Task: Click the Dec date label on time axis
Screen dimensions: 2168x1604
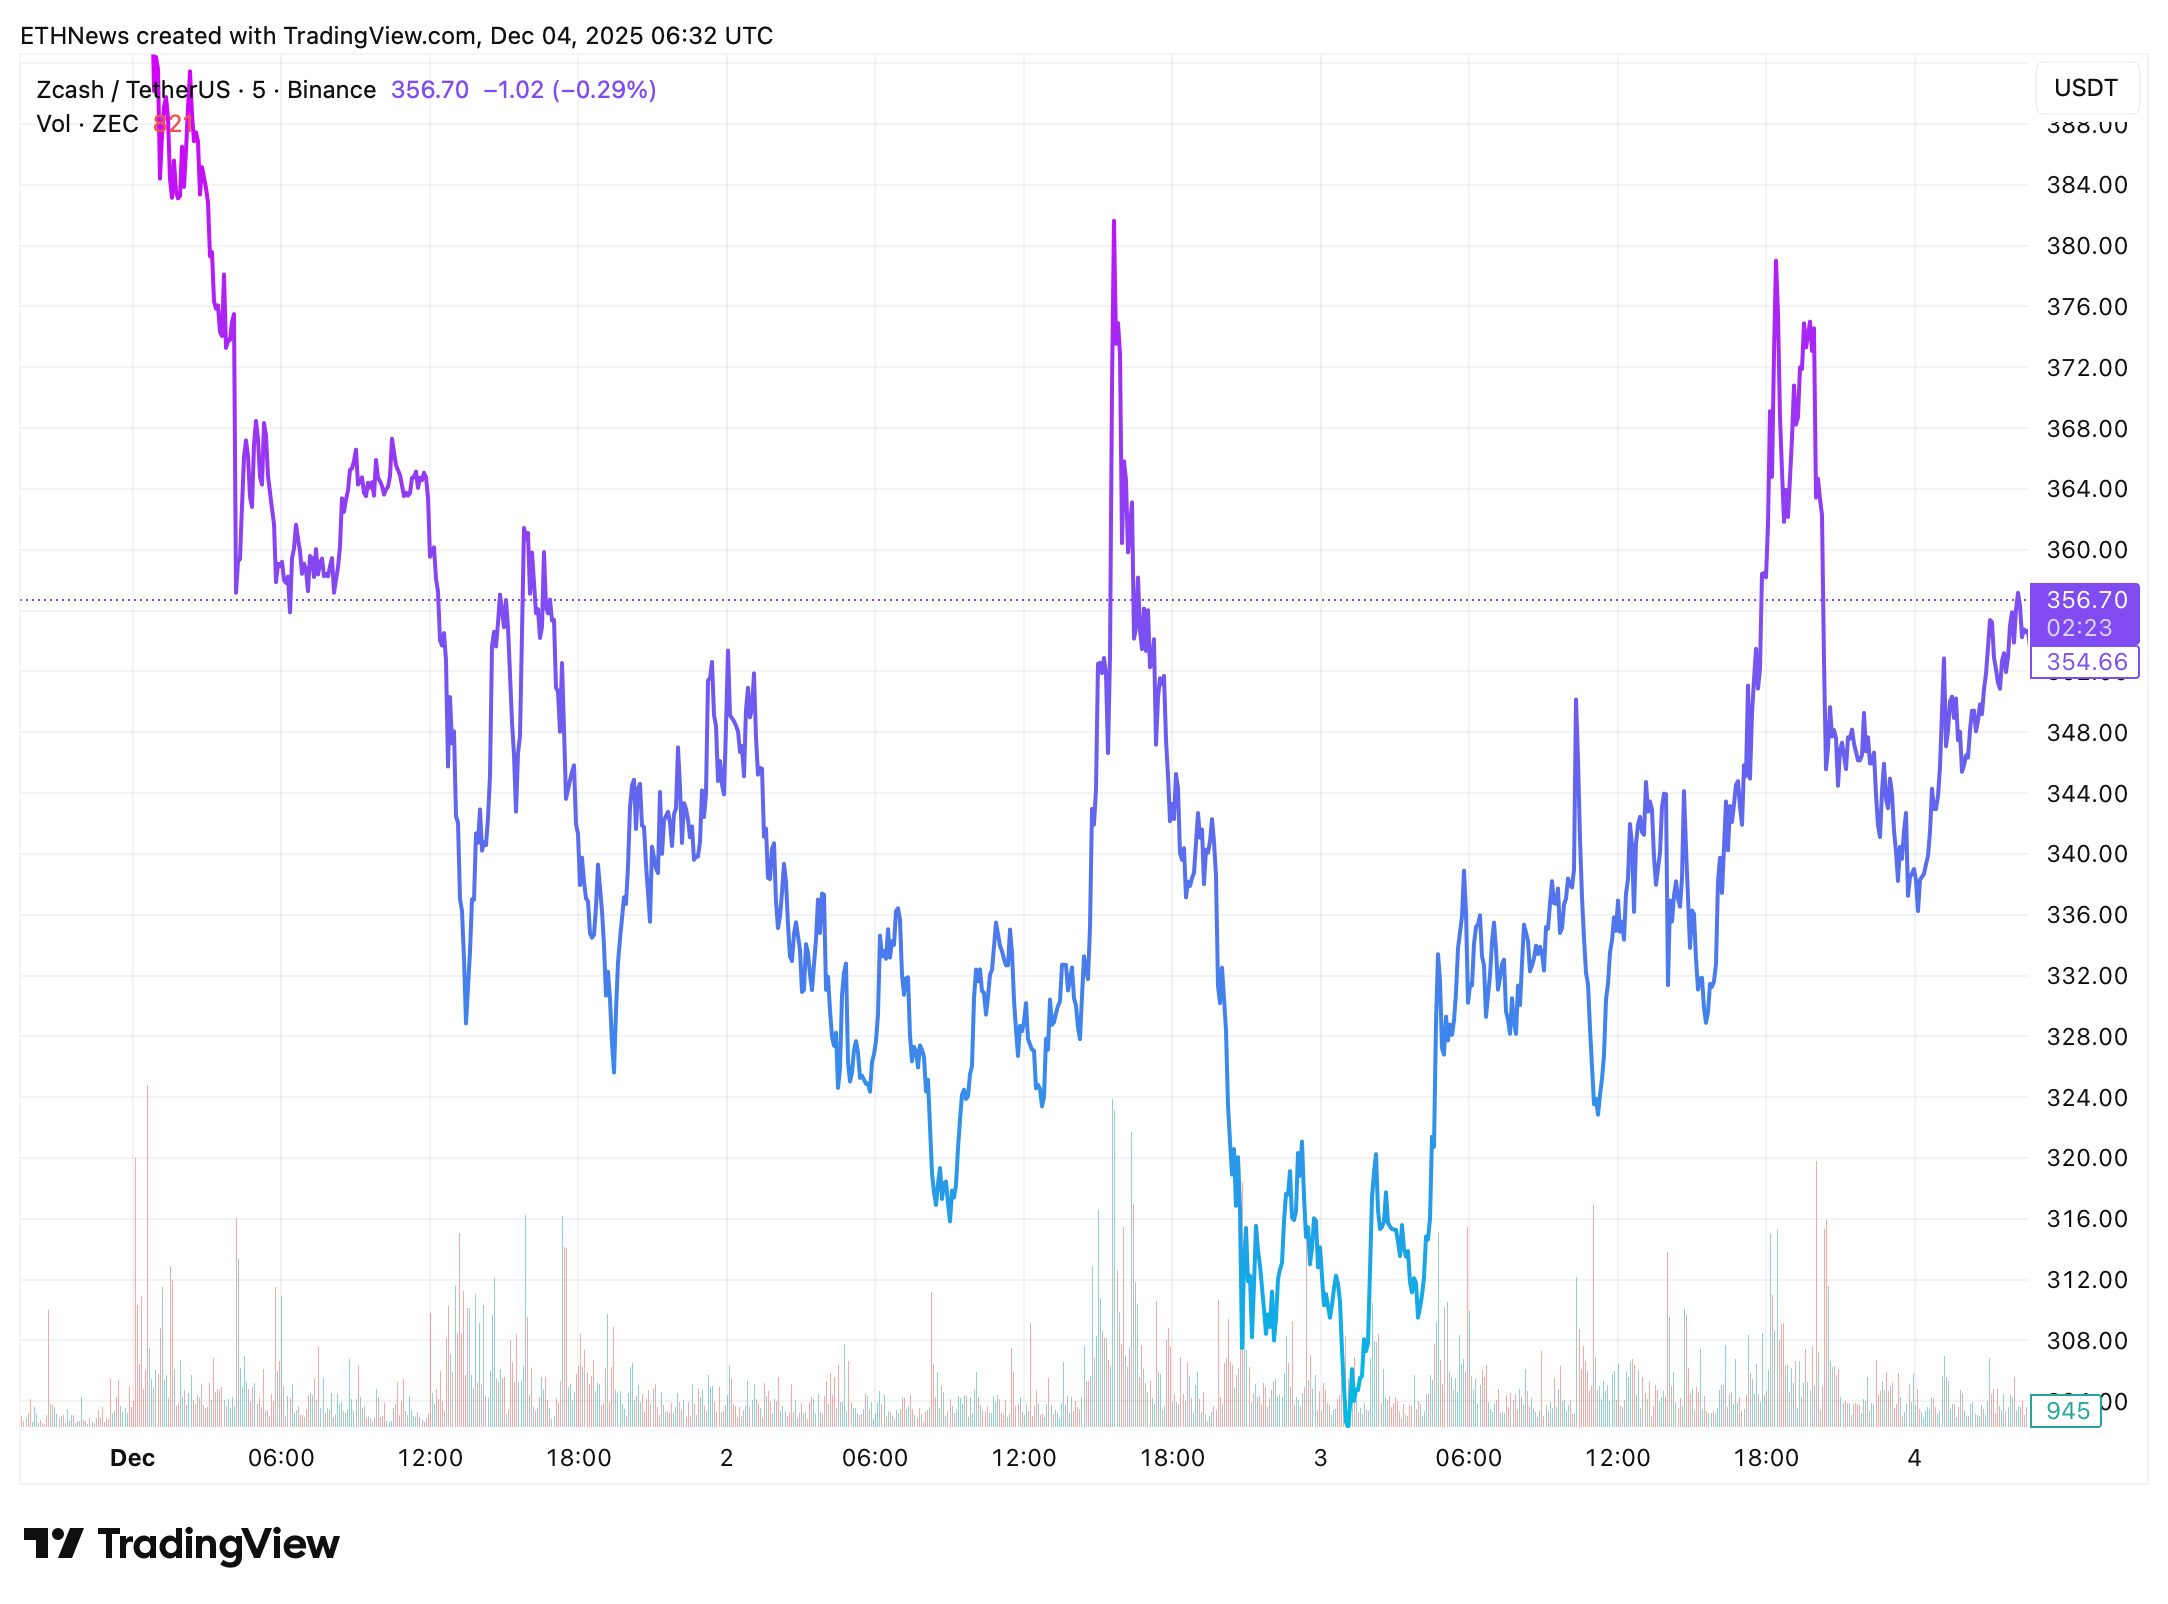Action: click(132, 1458)
